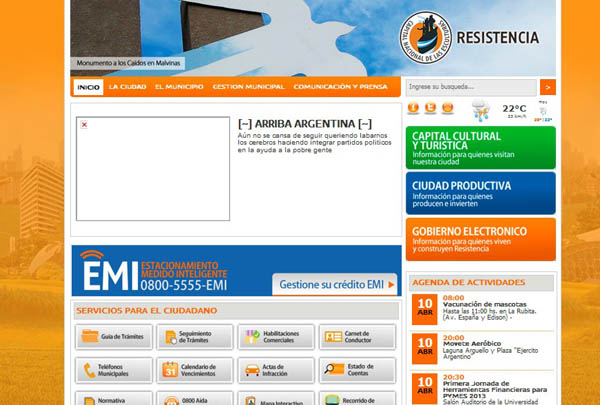Open Ciudad Productiva banner
The width and height of the screenshot is (600, 405).
481,193
